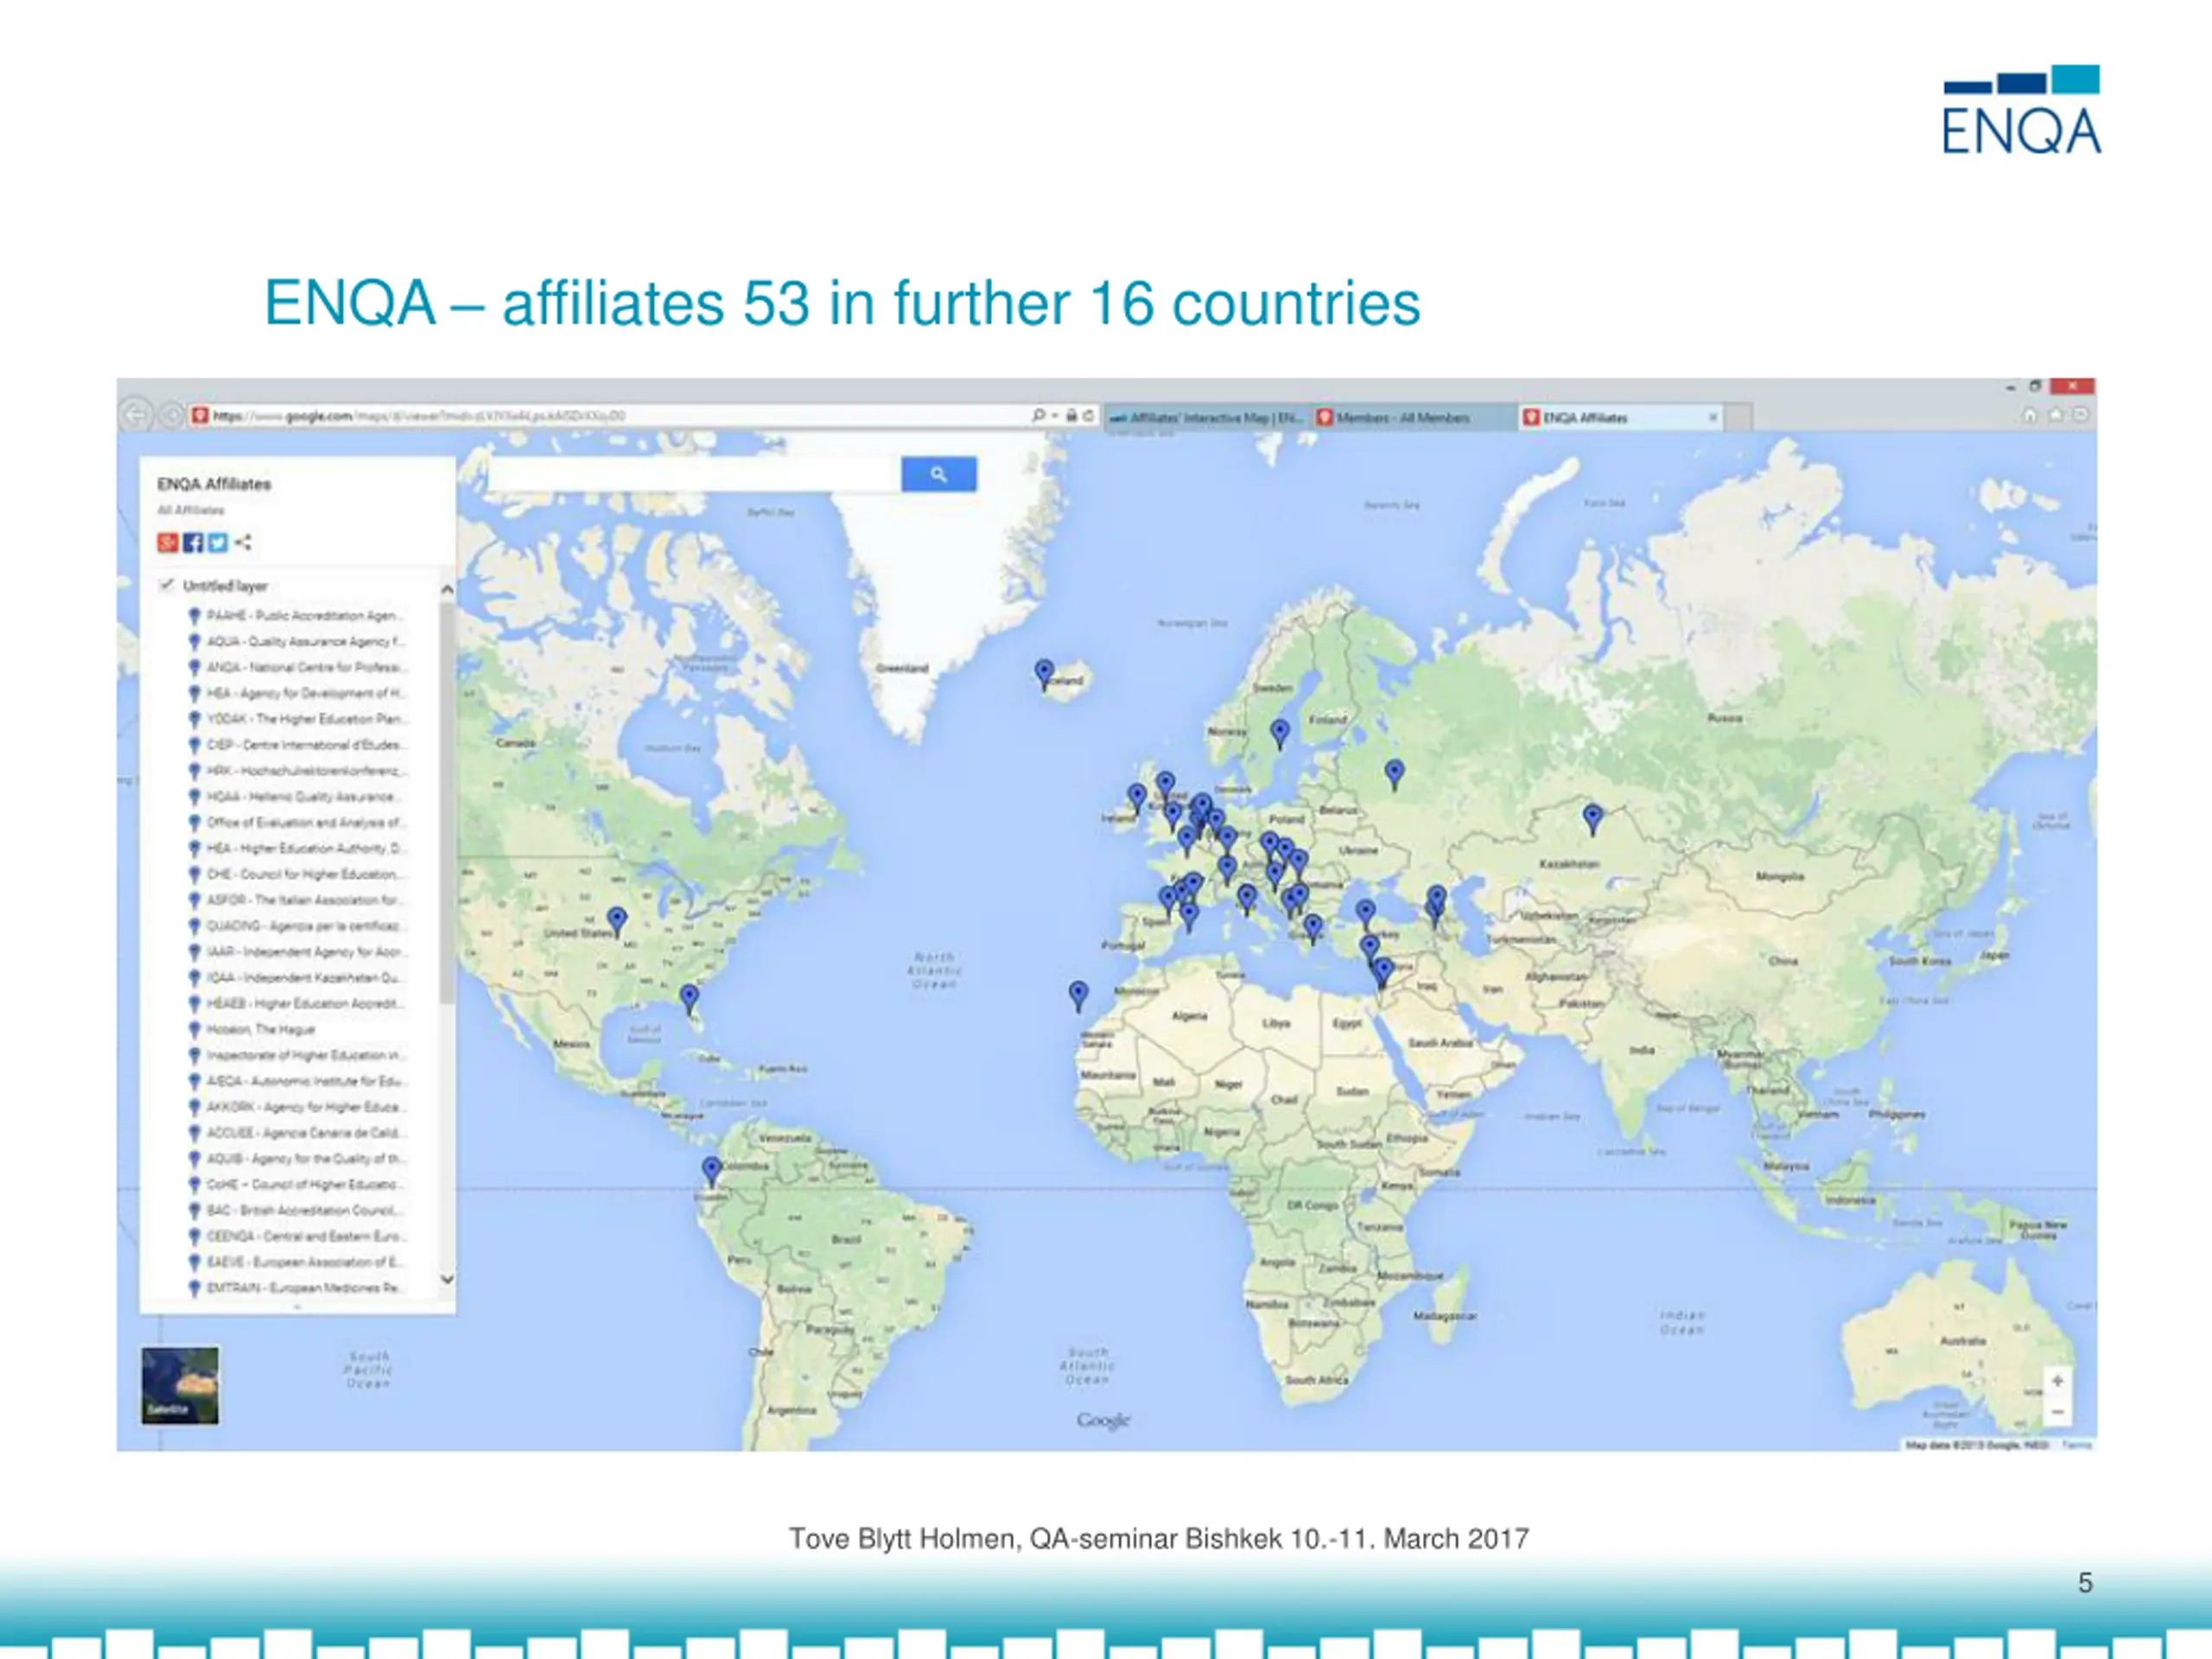Share map via Twitter icon
2212x1659 pixels.
click(x=218, y=542)
